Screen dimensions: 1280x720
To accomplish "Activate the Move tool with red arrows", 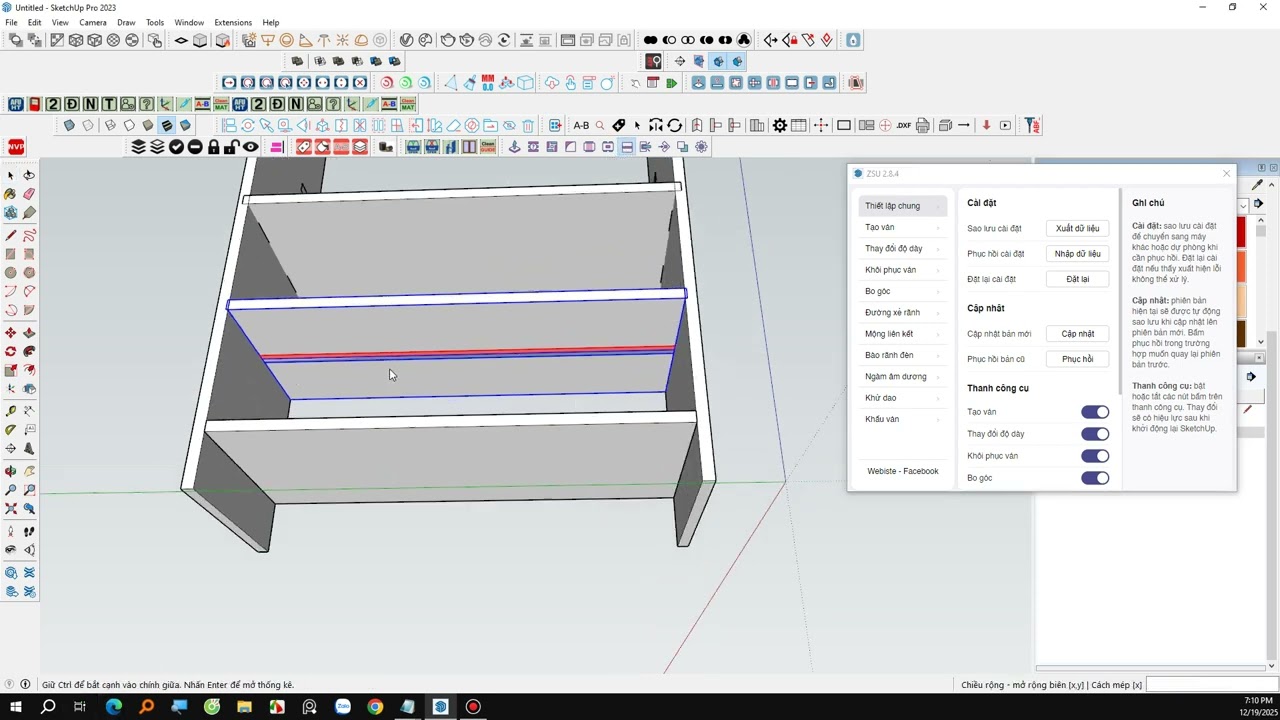I will [x=11, y=333].
